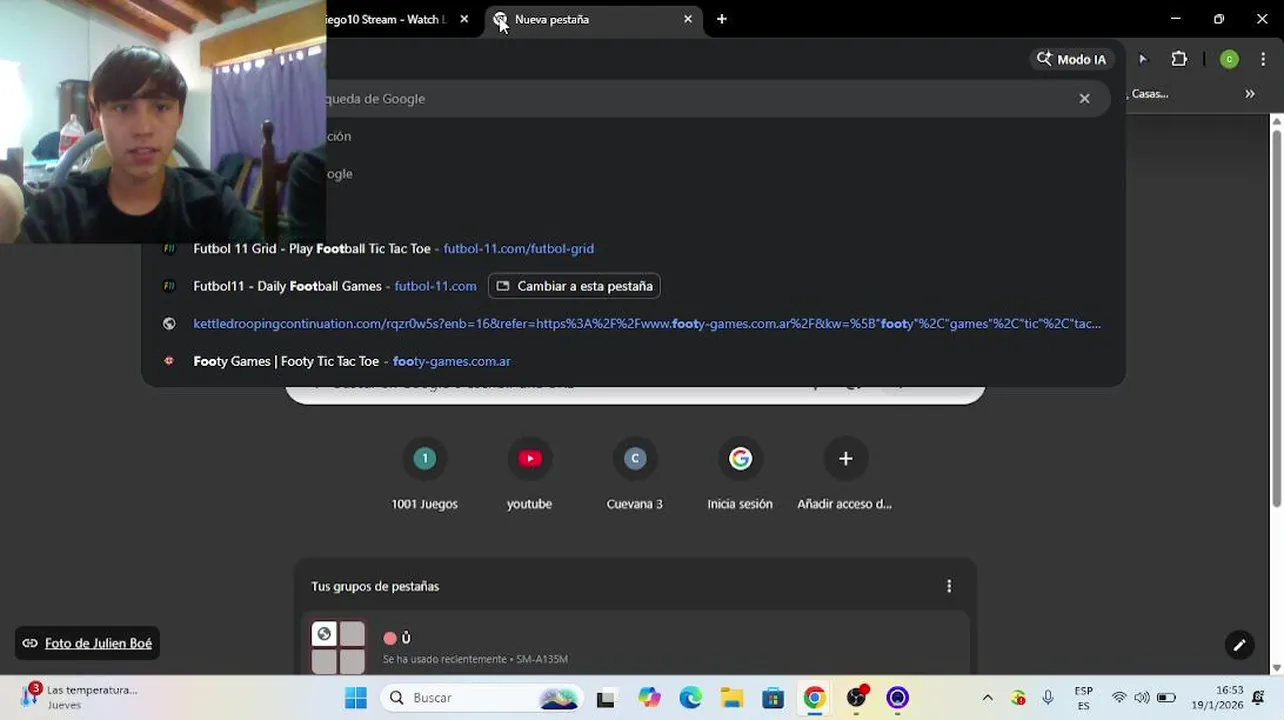Open File Explorer from the taskbar

click(732, 698)
